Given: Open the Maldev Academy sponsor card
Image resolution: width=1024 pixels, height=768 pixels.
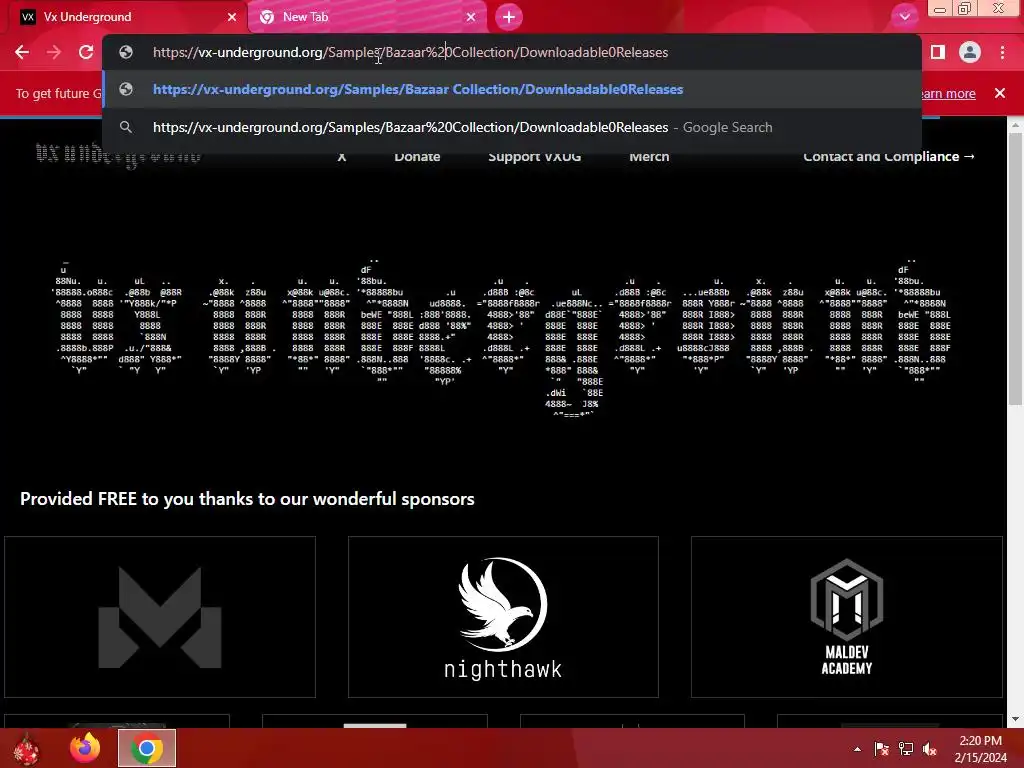Looking at the screenshot, I should (846, 617).
